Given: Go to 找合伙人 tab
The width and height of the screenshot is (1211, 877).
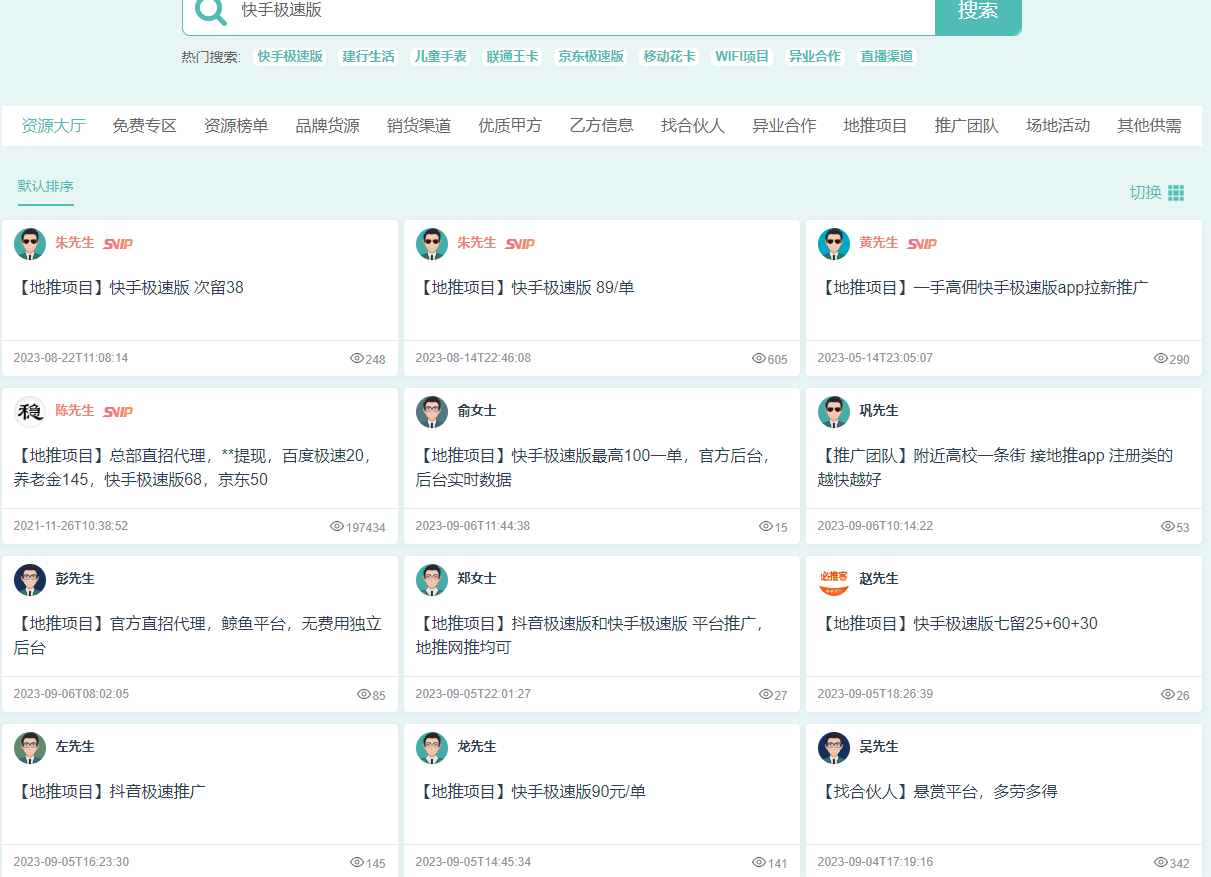Looking at the screenshot, I should pyautogui.click(x=693, y=126).
